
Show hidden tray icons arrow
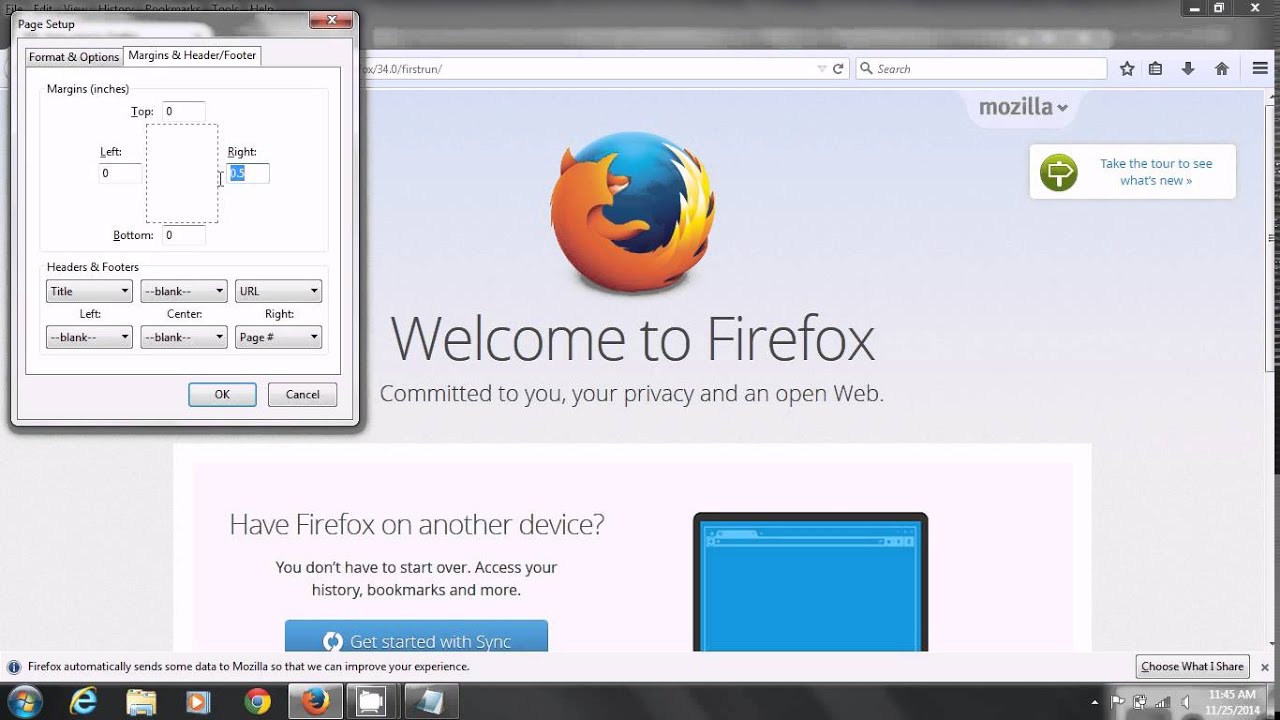[x=1096, y=702]
